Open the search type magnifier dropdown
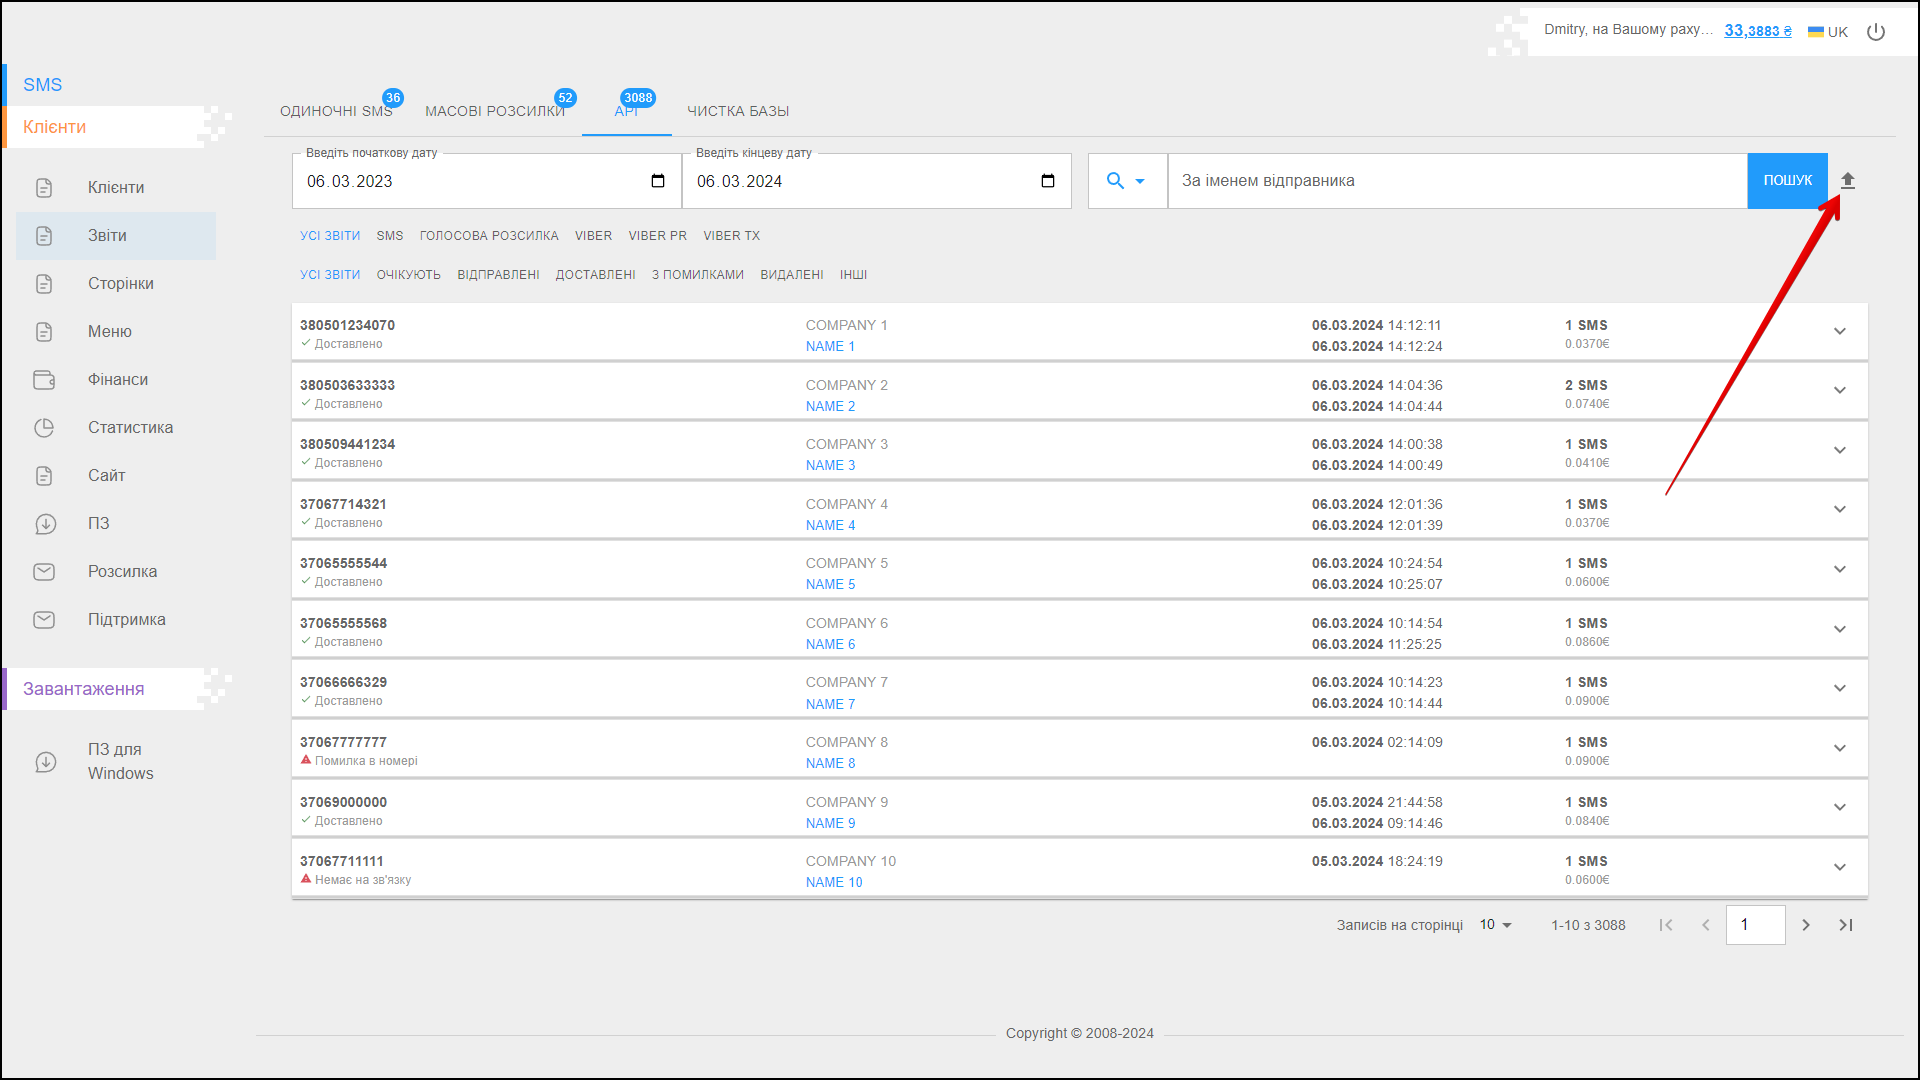 pos(1126,181)
